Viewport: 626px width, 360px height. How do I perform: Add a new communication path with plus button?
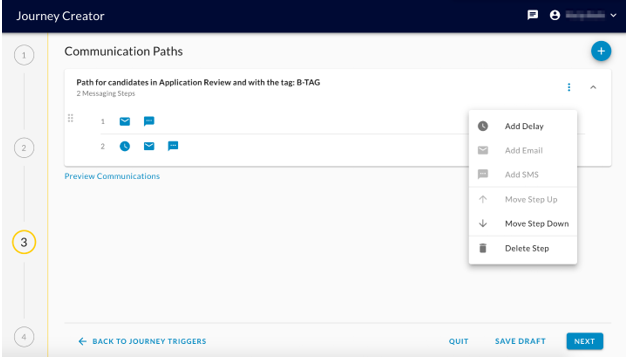[x=601, y=51]
